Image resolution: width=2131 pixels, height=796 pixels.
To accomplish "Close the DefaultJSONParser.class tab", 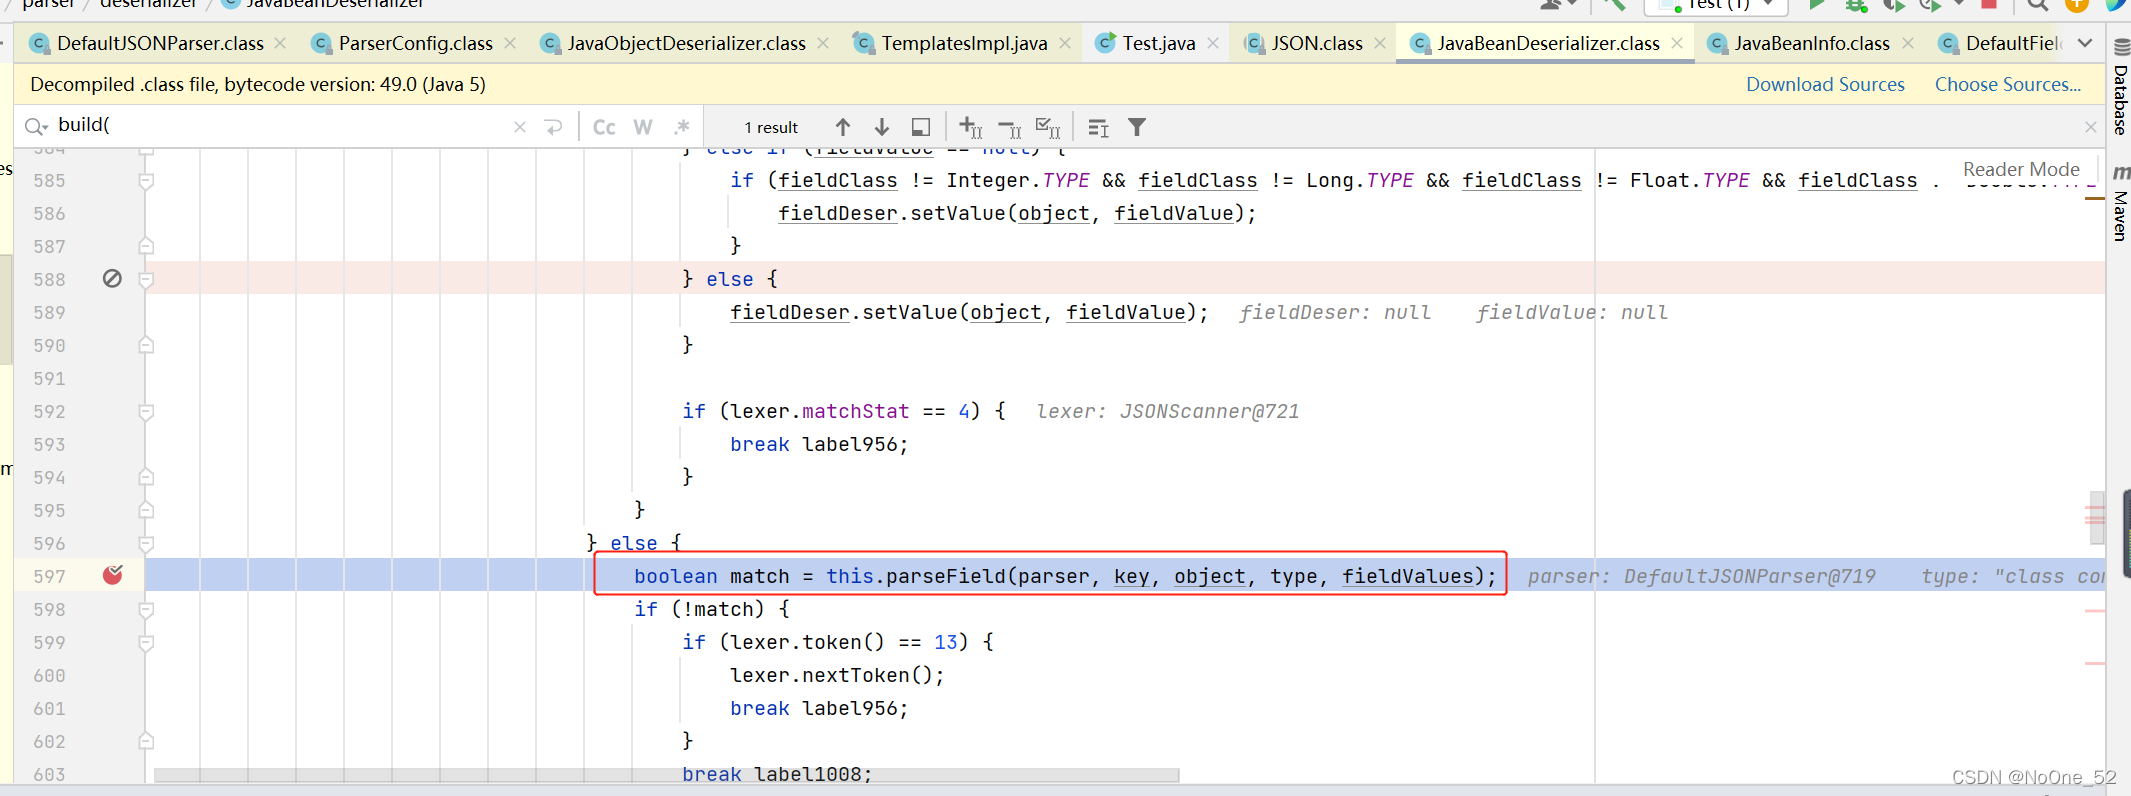I will click(280, 43).
